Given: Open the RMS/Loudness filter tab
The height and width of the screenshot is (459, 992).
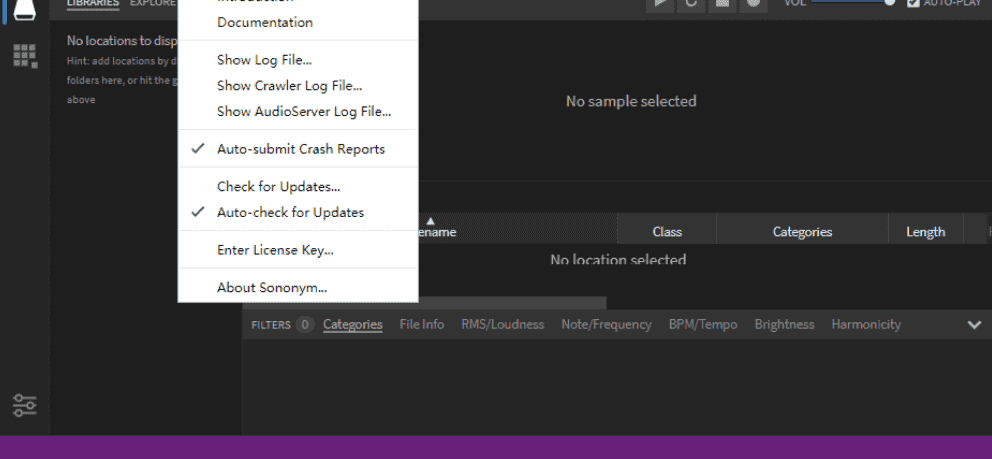Looking at the screenshot, I should (502, 324).
